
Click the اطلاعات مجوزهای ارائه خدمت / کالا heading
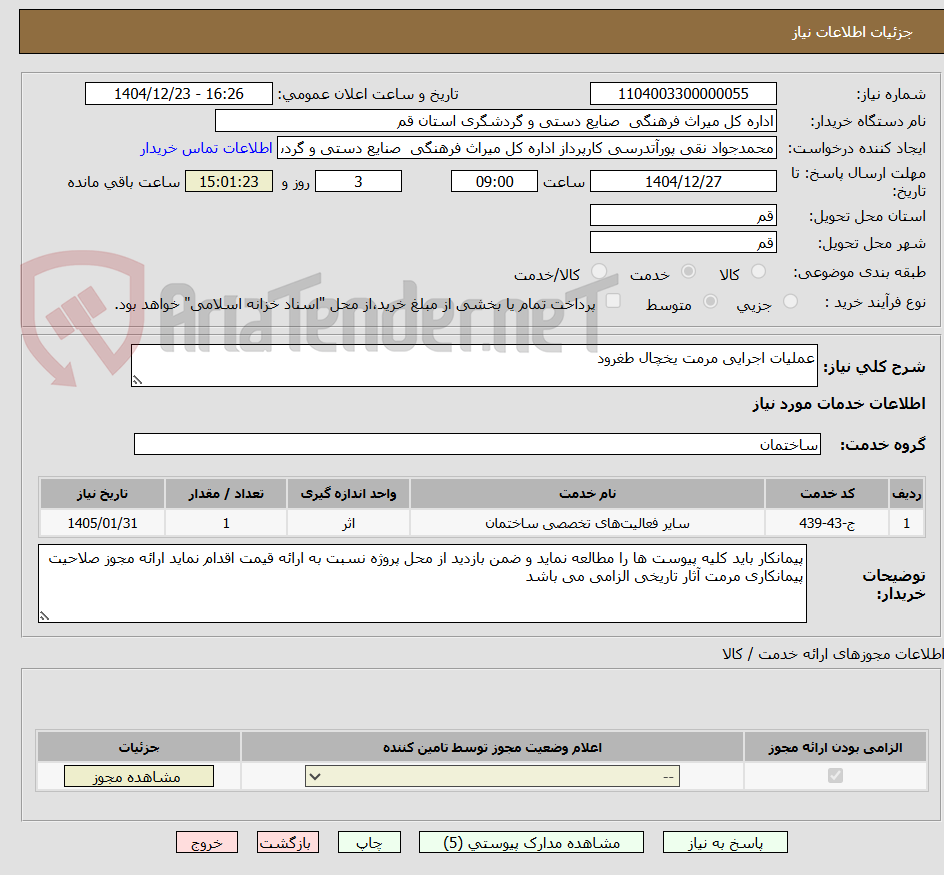pyautogui.click(x=833, y=654)
